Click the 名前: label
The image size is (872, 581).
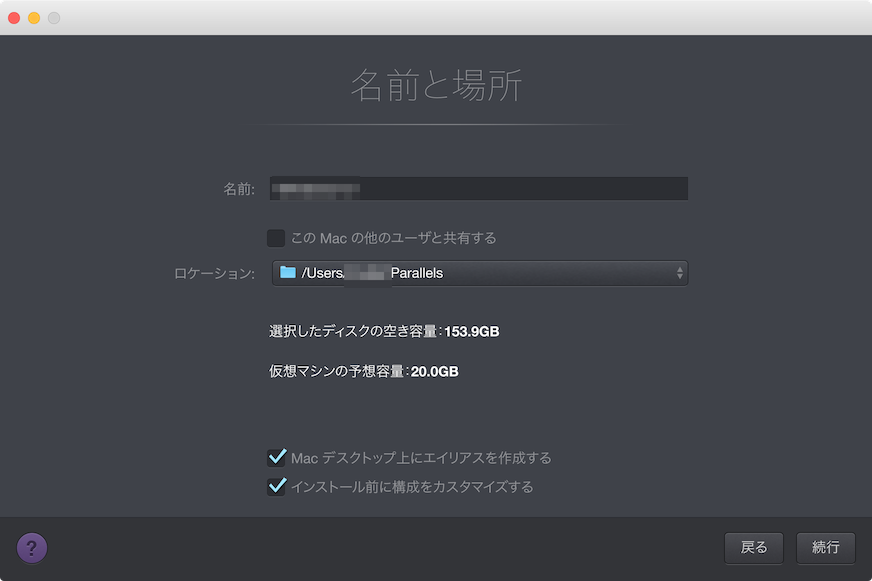(239, 189)
